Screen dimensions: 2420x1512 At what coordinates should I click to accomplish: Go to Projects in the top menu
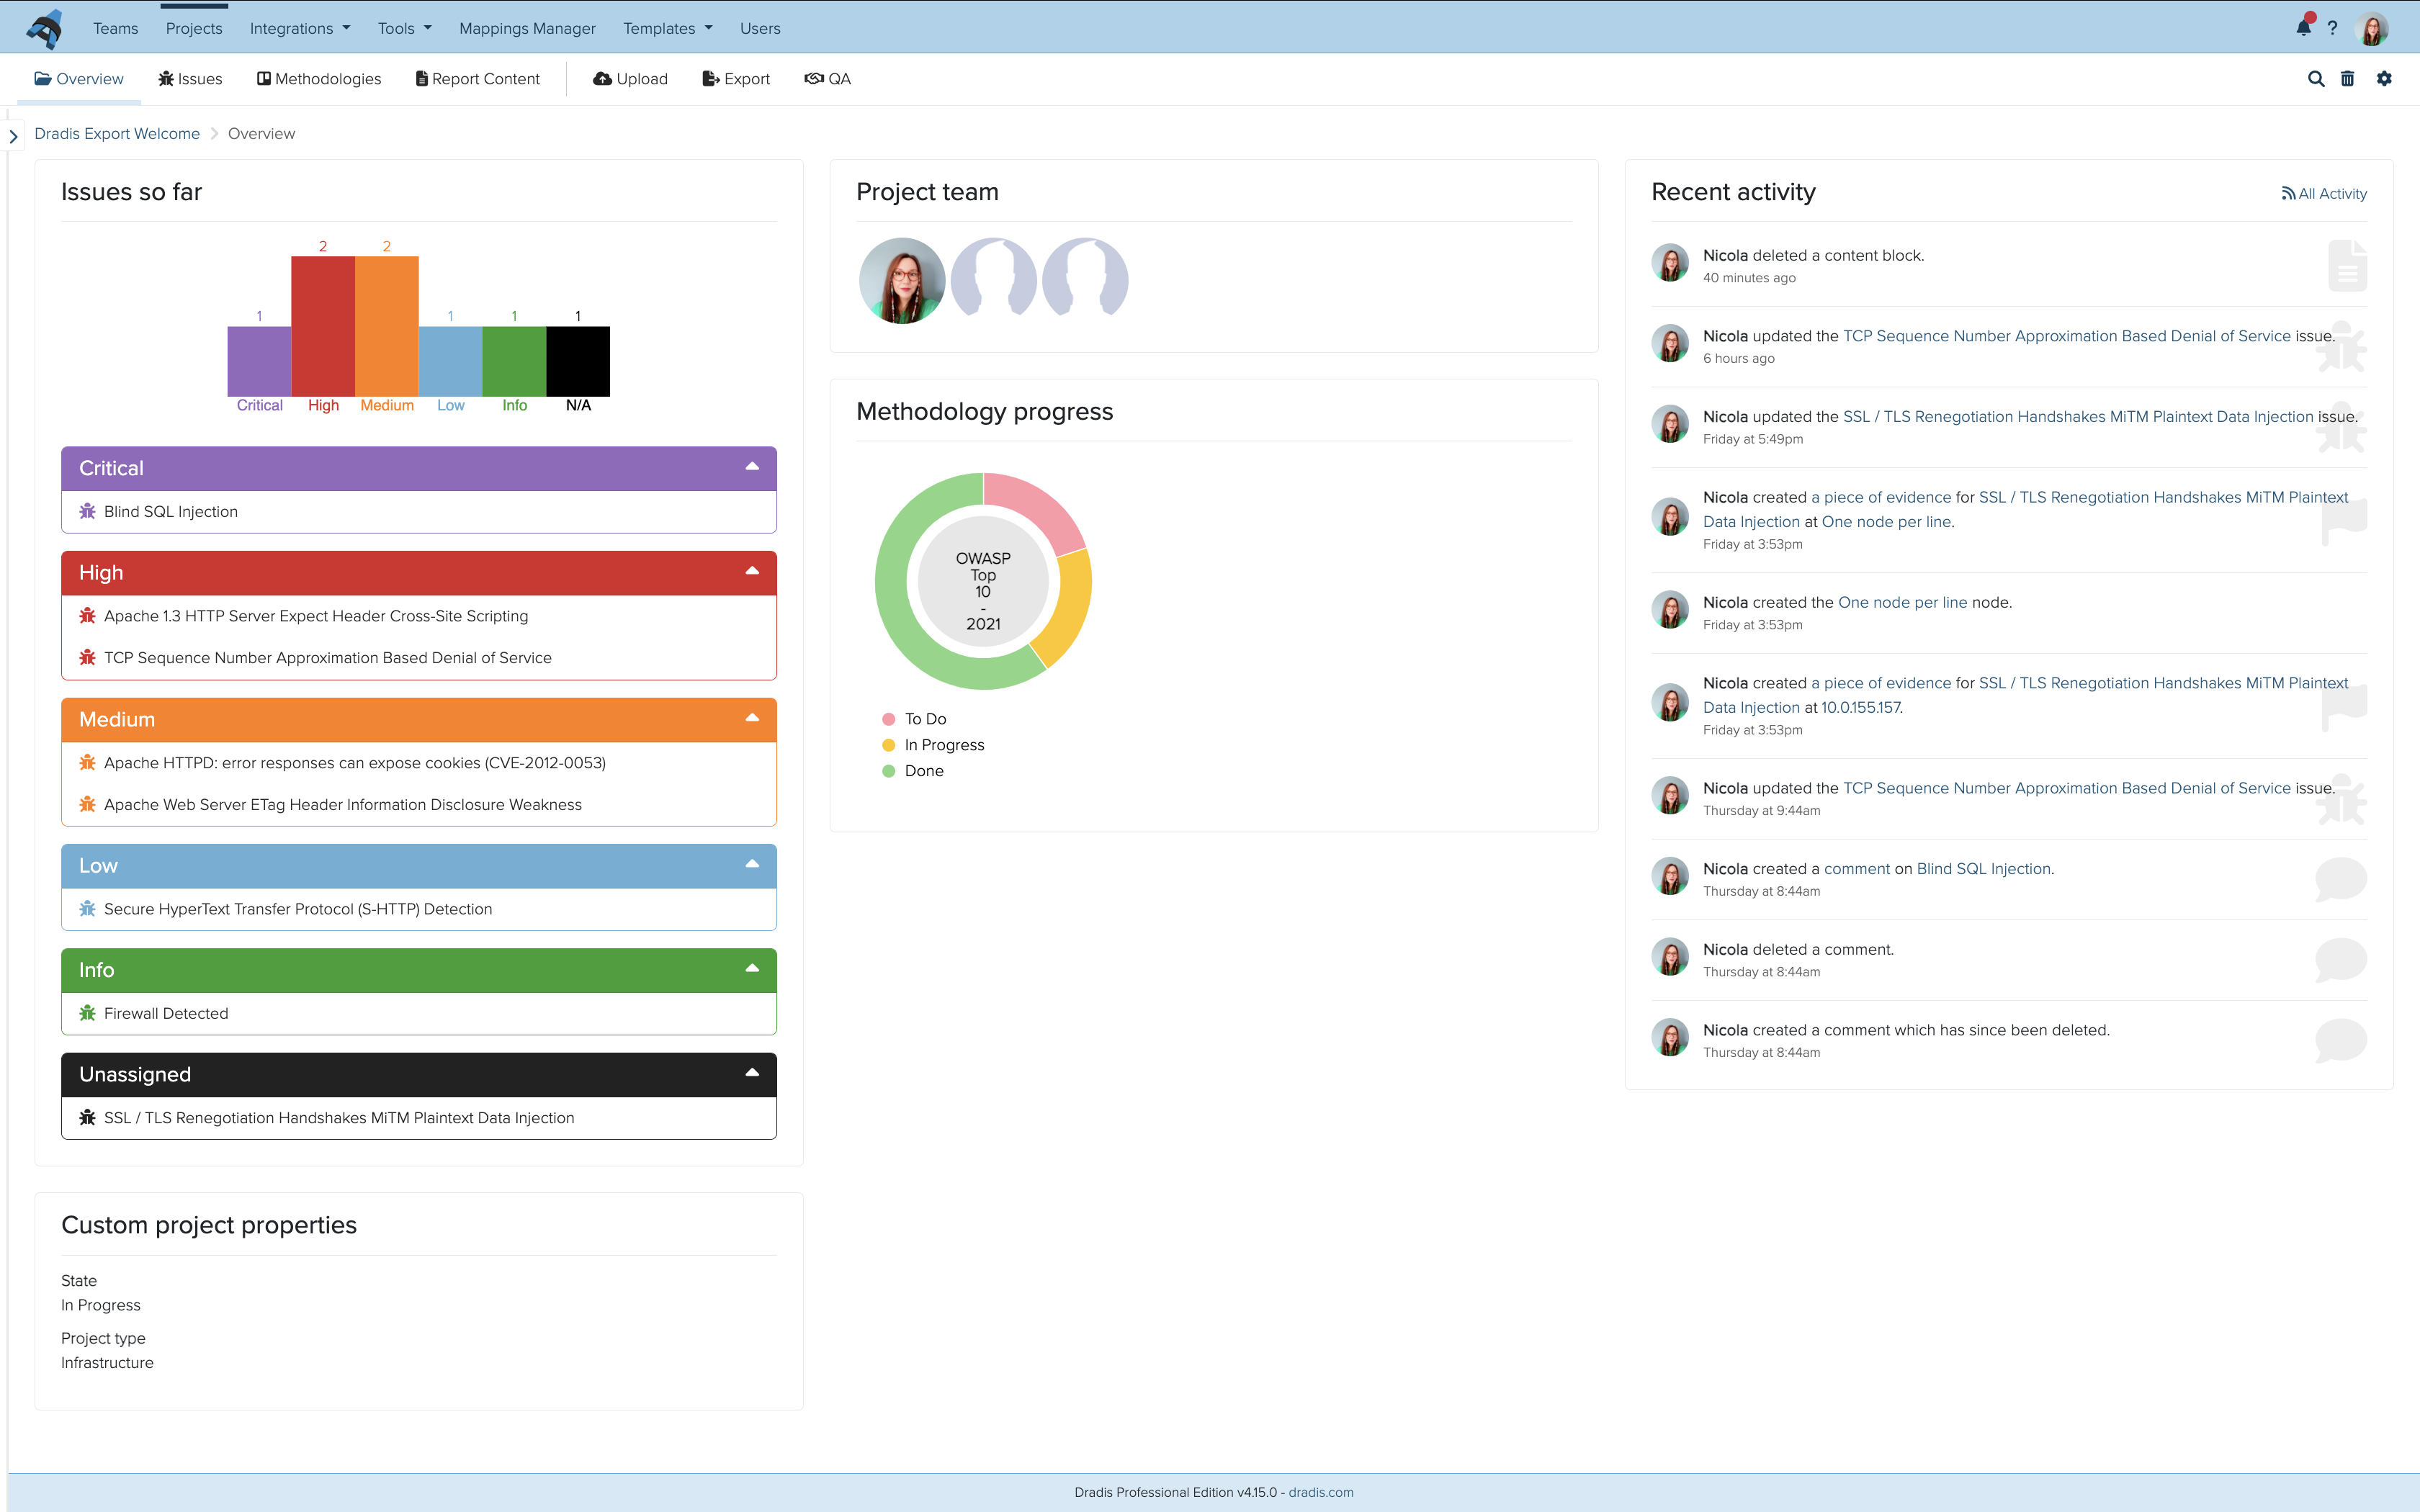tap(194, 28)
